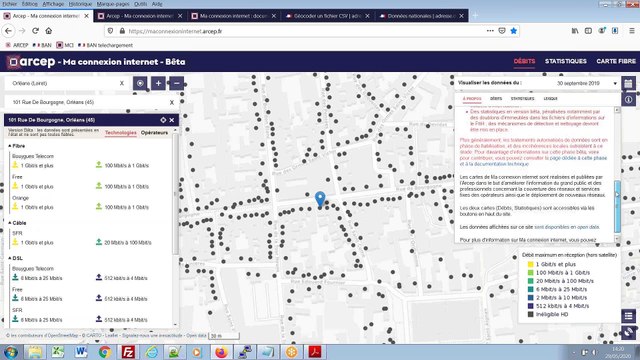Screen dimensions: 640x360
Task: Open the Firefox hamburger menu
Action: [631, 31]
